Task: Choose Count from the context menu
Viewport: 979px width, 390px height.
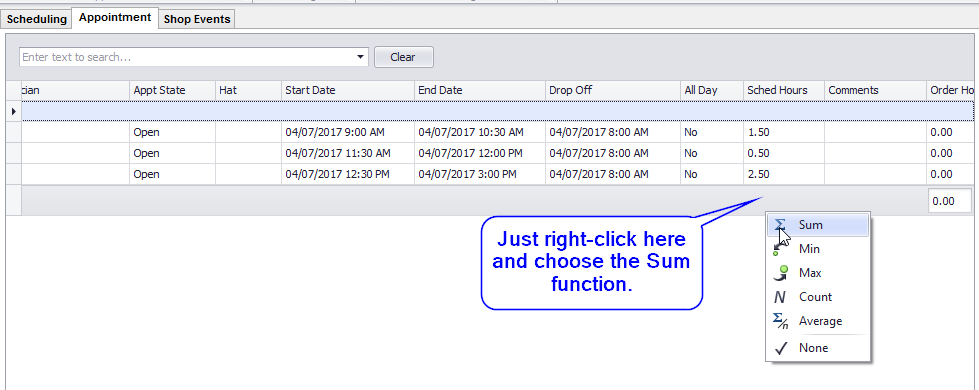Action: click(x=815, y=297)
